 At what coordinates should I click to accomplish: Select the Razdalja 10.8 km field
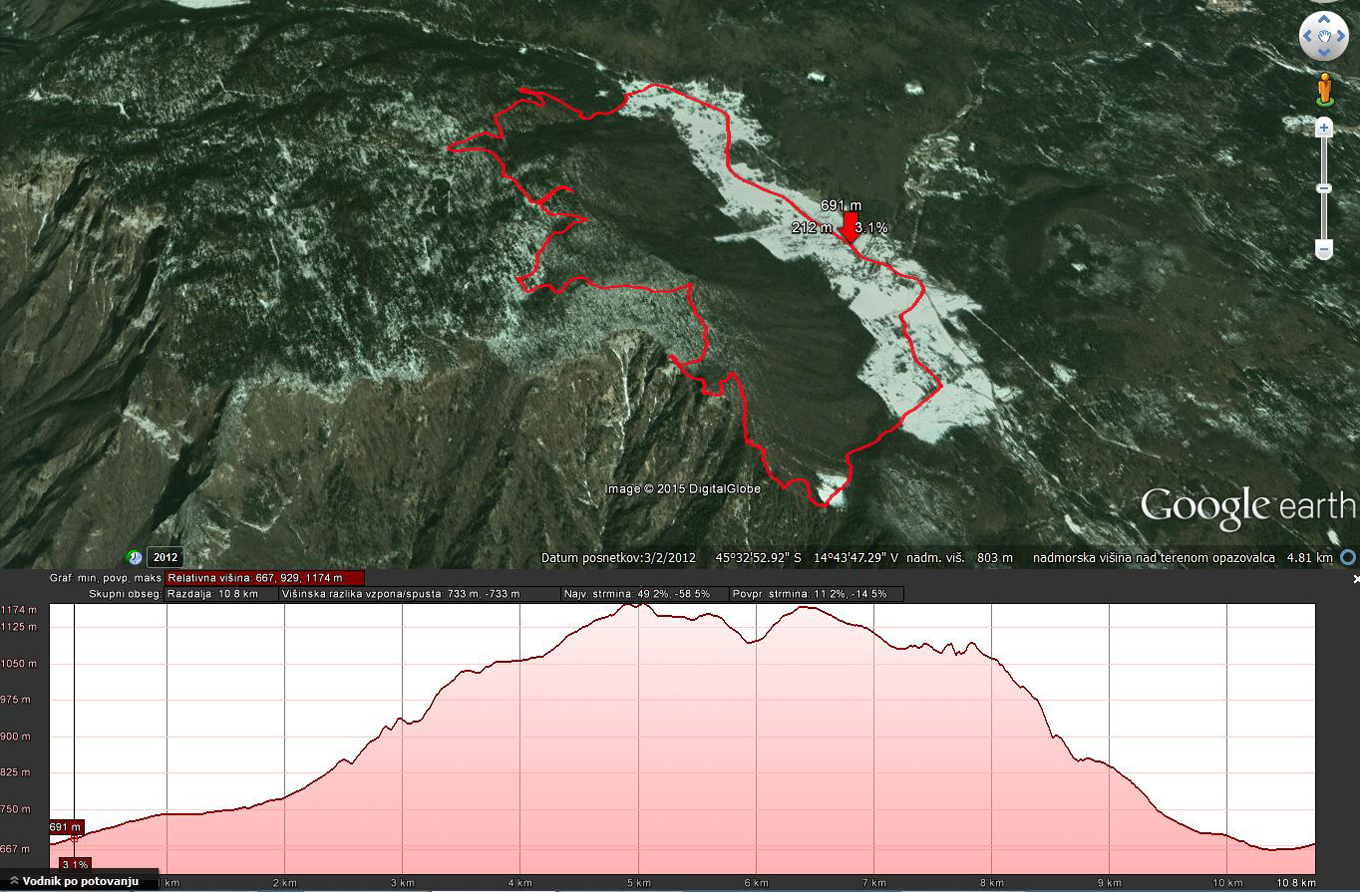[x=221, y=594]
